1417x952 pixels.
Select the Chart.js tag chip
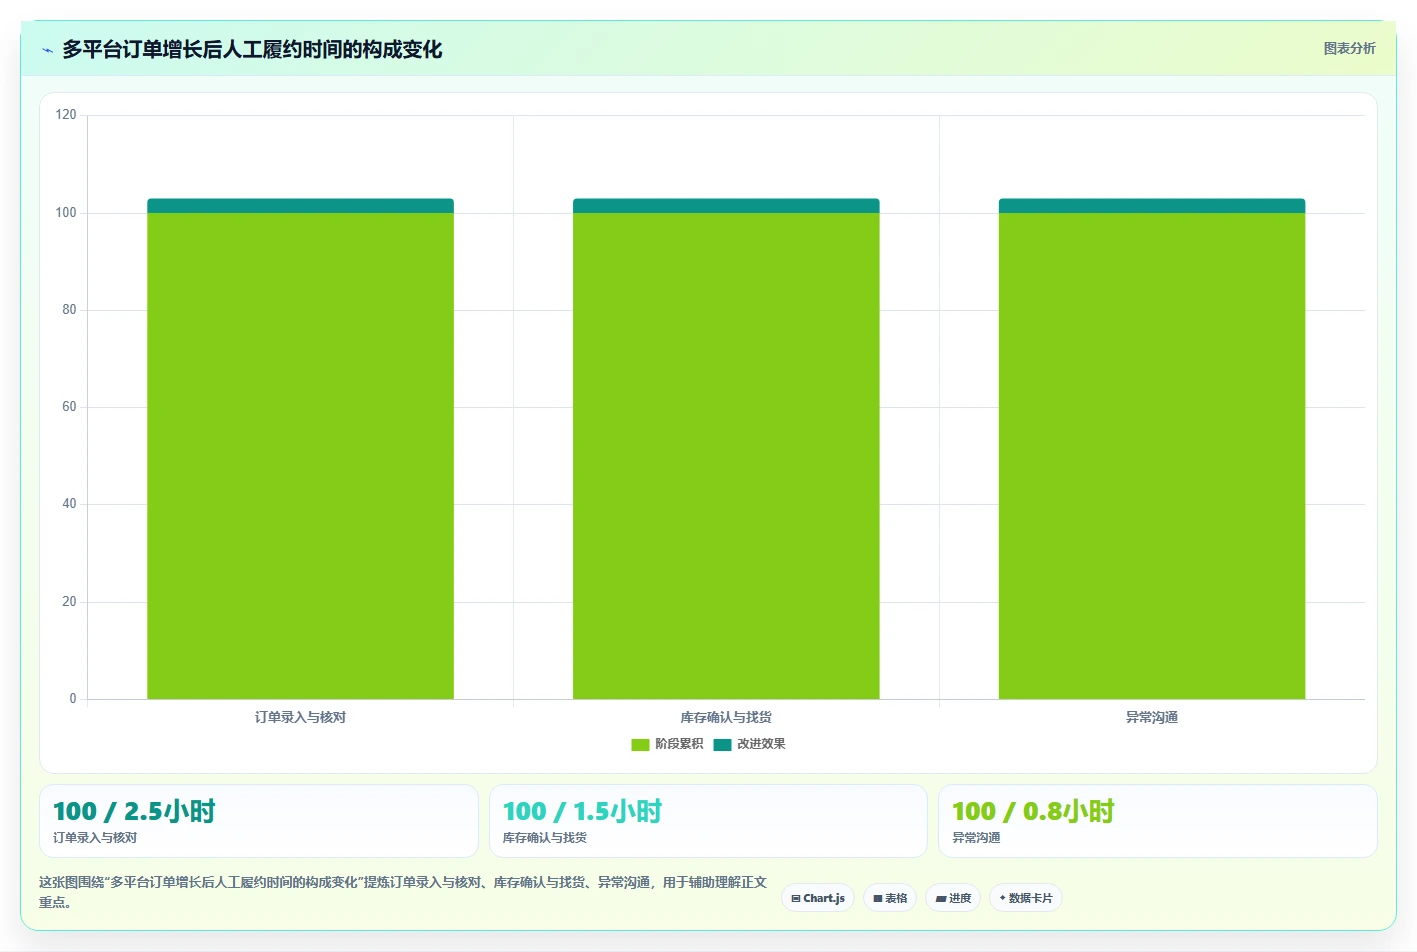pos(818,898)
